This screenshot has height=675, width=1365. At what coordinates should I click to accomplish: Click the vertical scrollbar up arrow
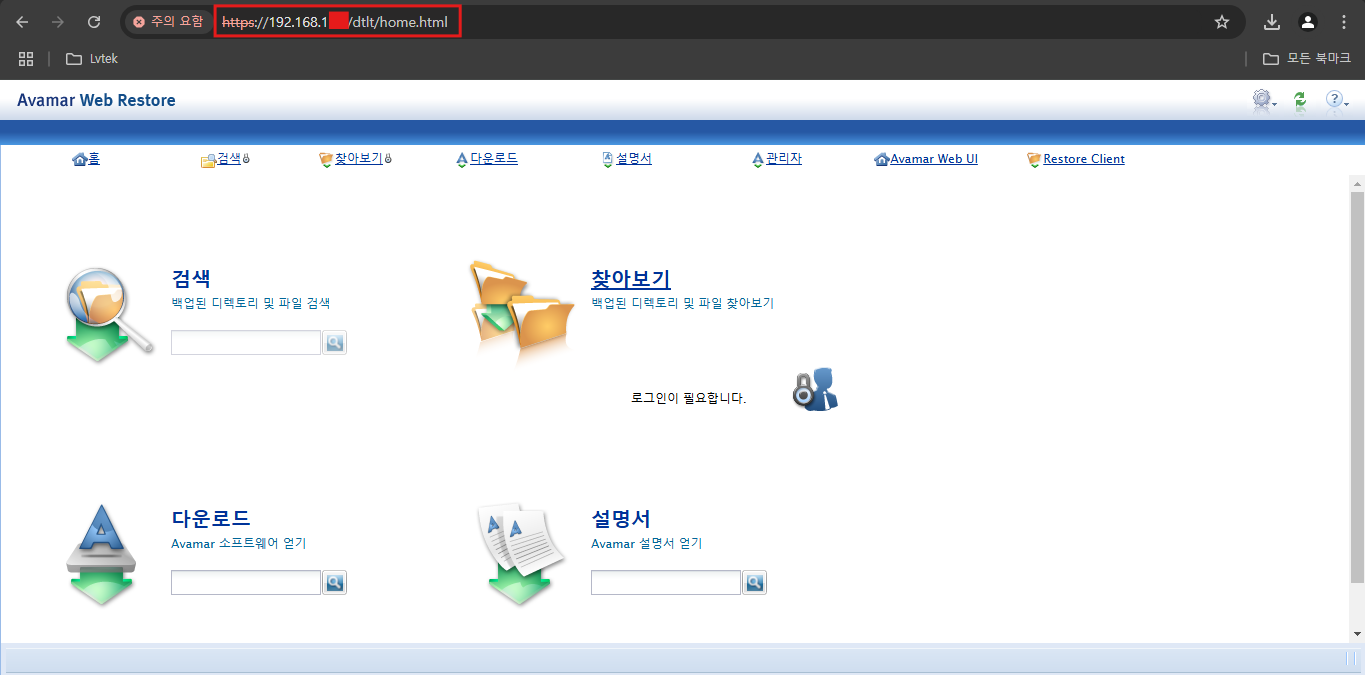click(x=1357, y=184)
